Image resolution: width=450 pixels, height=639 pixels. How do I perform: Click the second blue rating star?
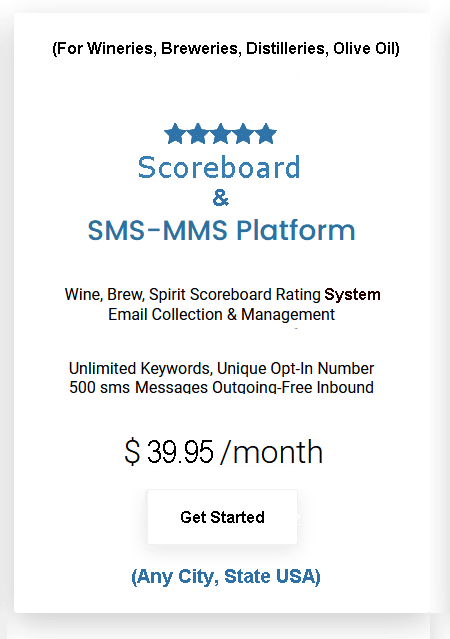coord(198,134)
